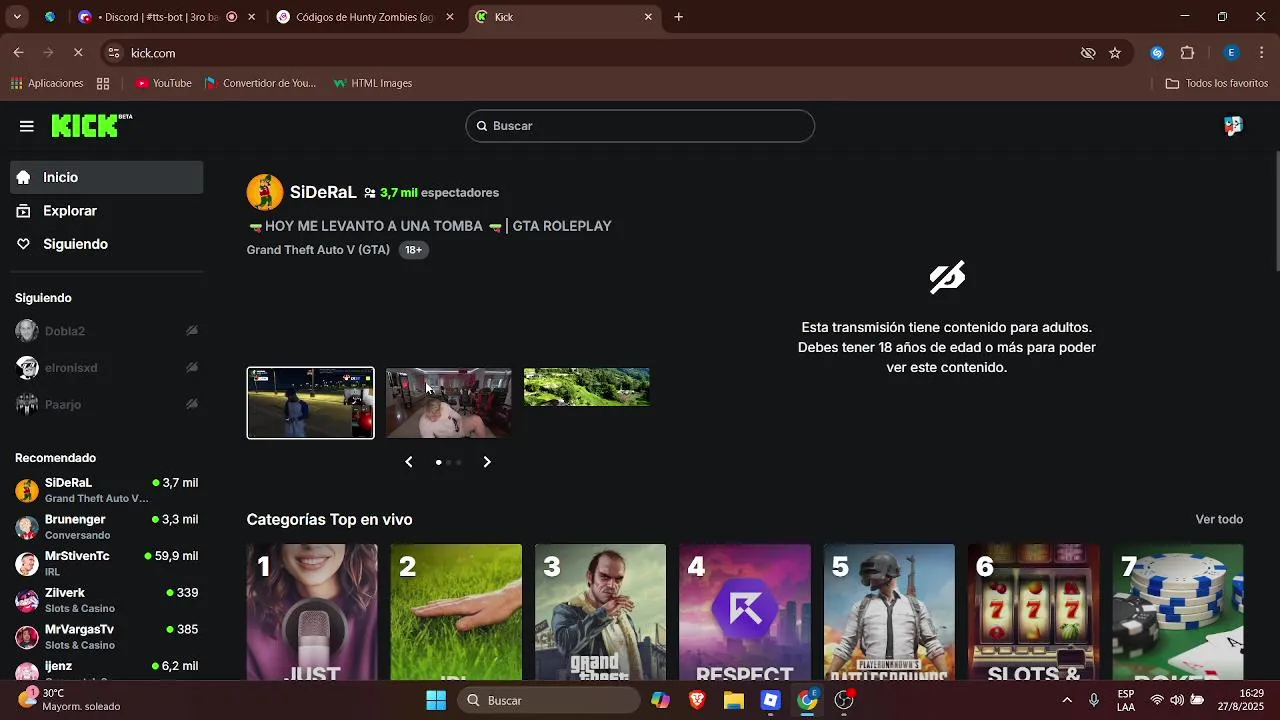
Task: Click the offline icon beside elronisxd
Action: pyautogui.click(x=192, y=368)
